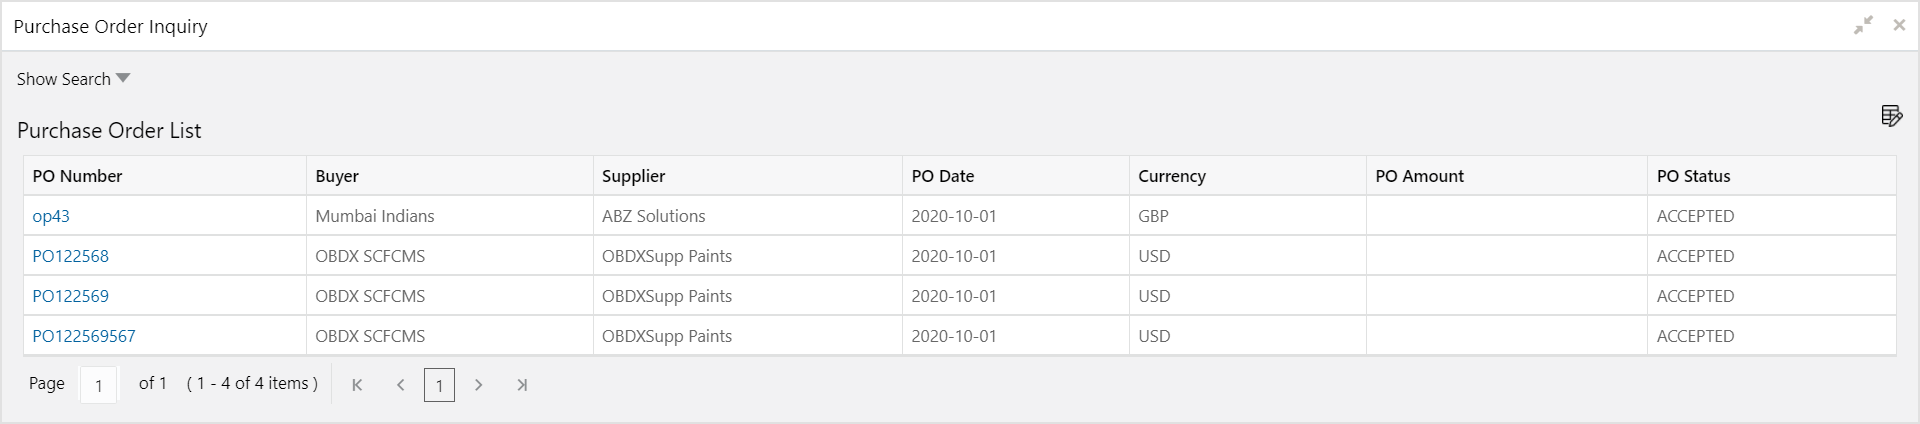Sort by Supplier column header
The height and width of the screenshot is (424, 1920).
click(633, 176)
